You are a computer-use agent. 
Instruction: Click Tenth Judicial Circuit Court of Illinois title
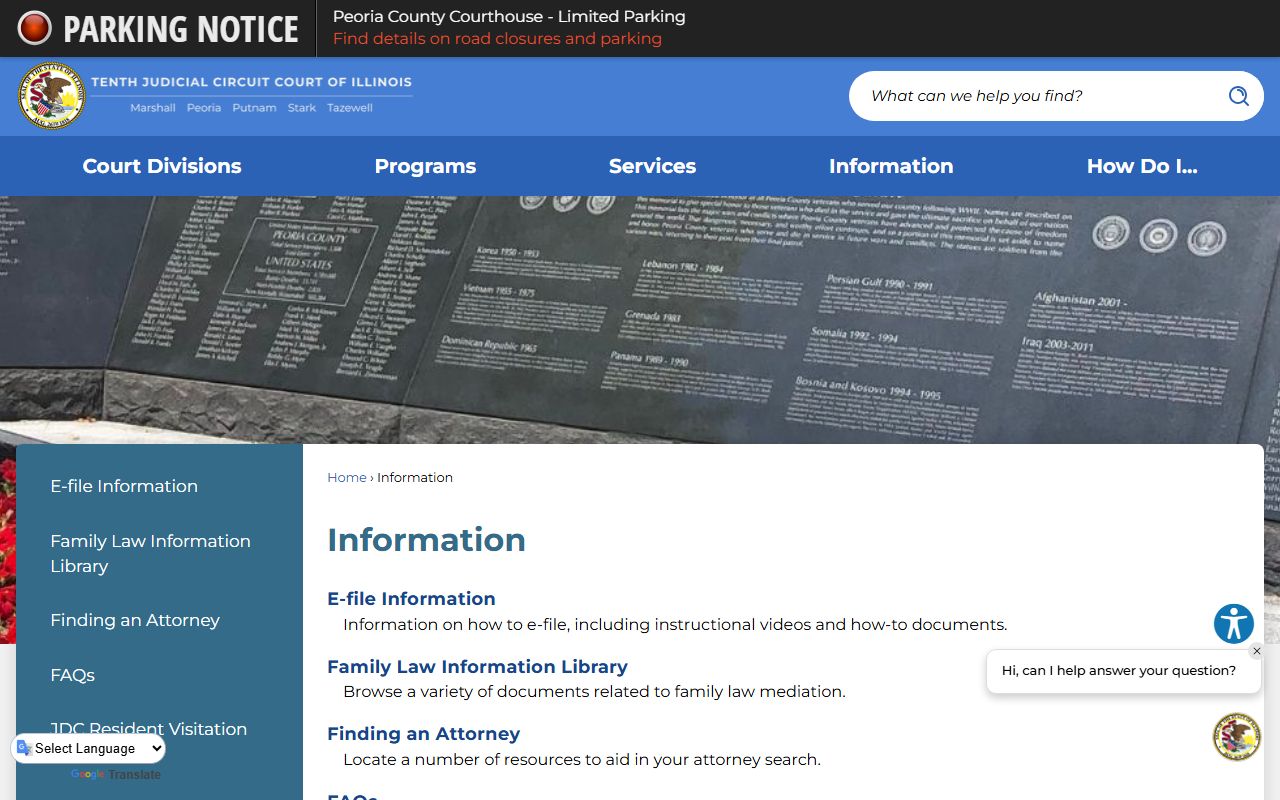[x=251, y=82]
